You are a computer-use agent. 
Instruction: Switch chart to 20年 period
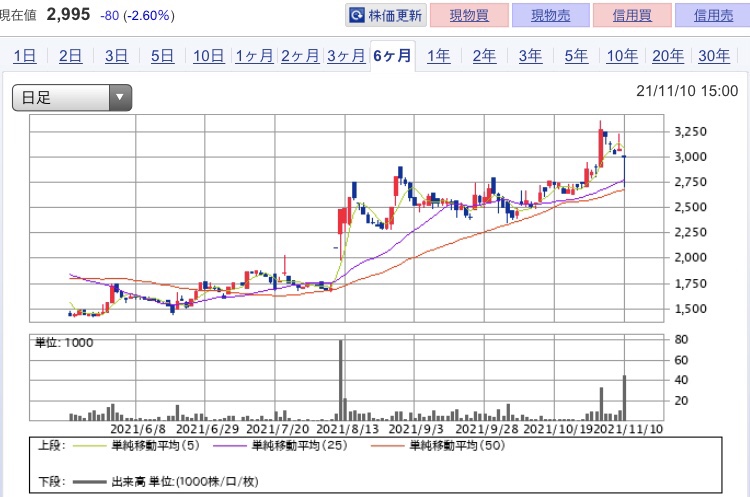(x=668, y=56)
